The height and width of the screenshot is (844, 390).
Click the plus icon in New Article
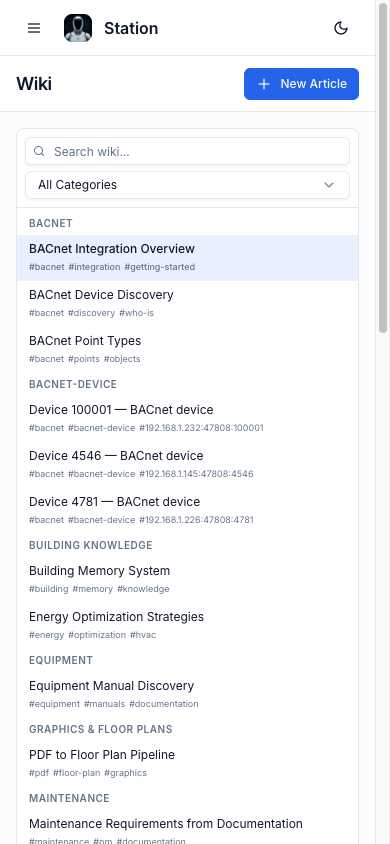coord(264,84)
